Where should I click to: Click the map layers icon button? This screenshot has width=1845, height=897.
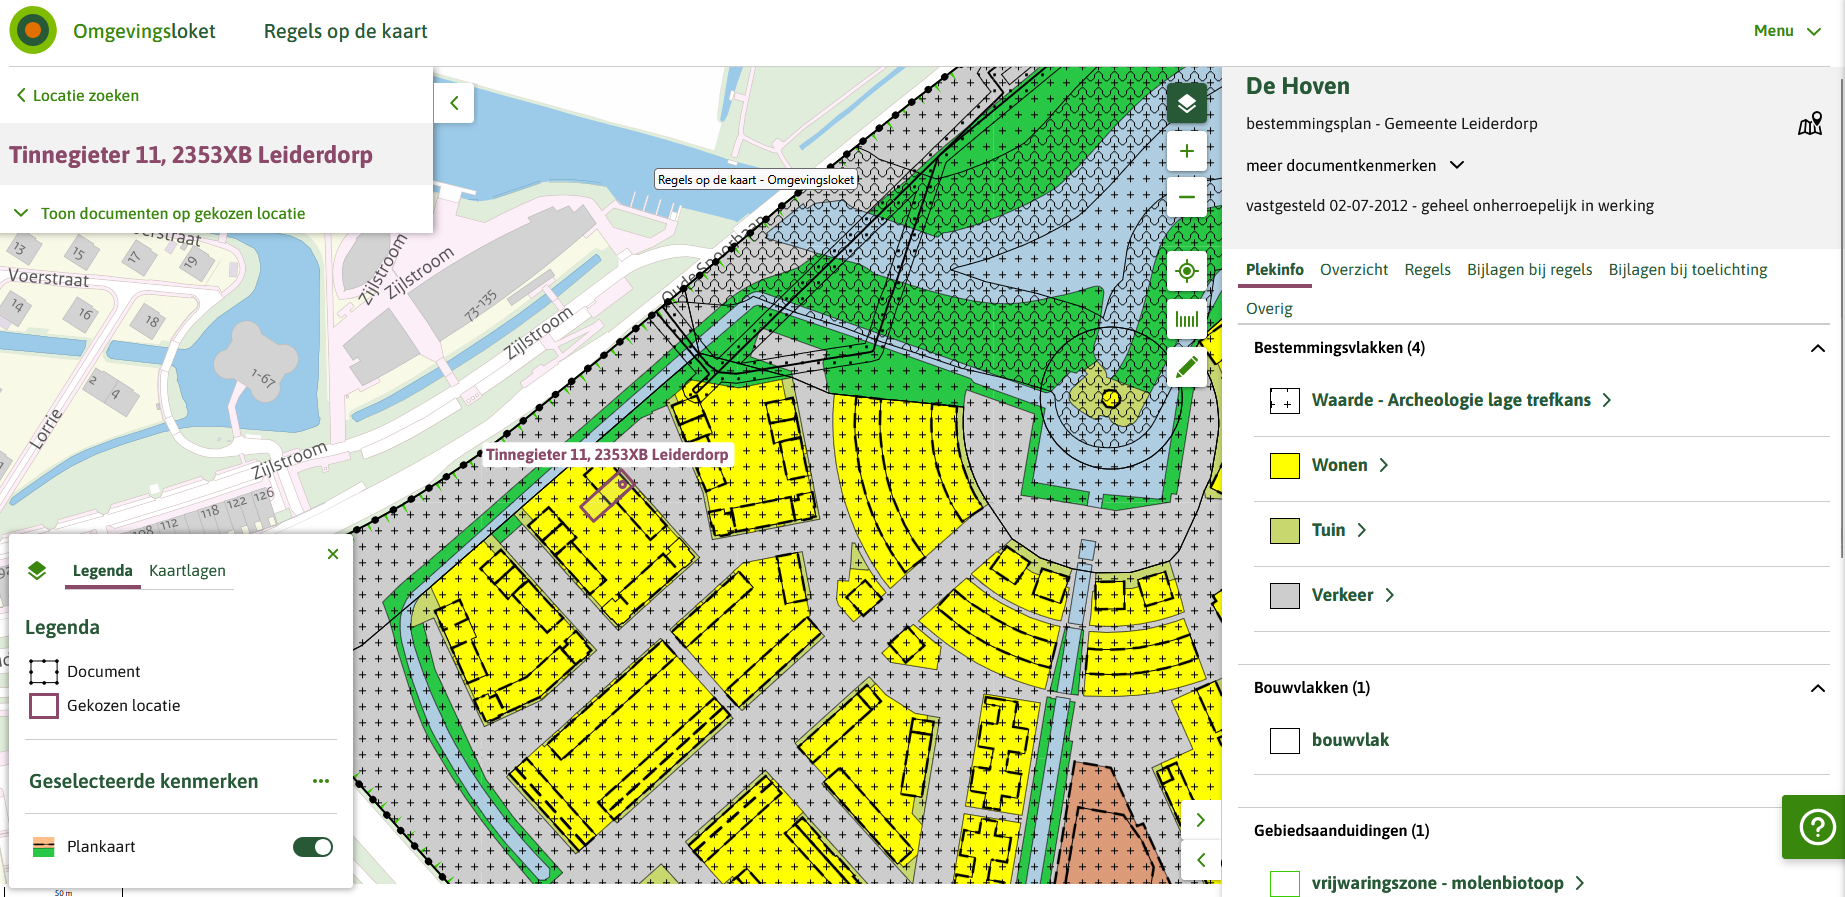point(1186,103)
